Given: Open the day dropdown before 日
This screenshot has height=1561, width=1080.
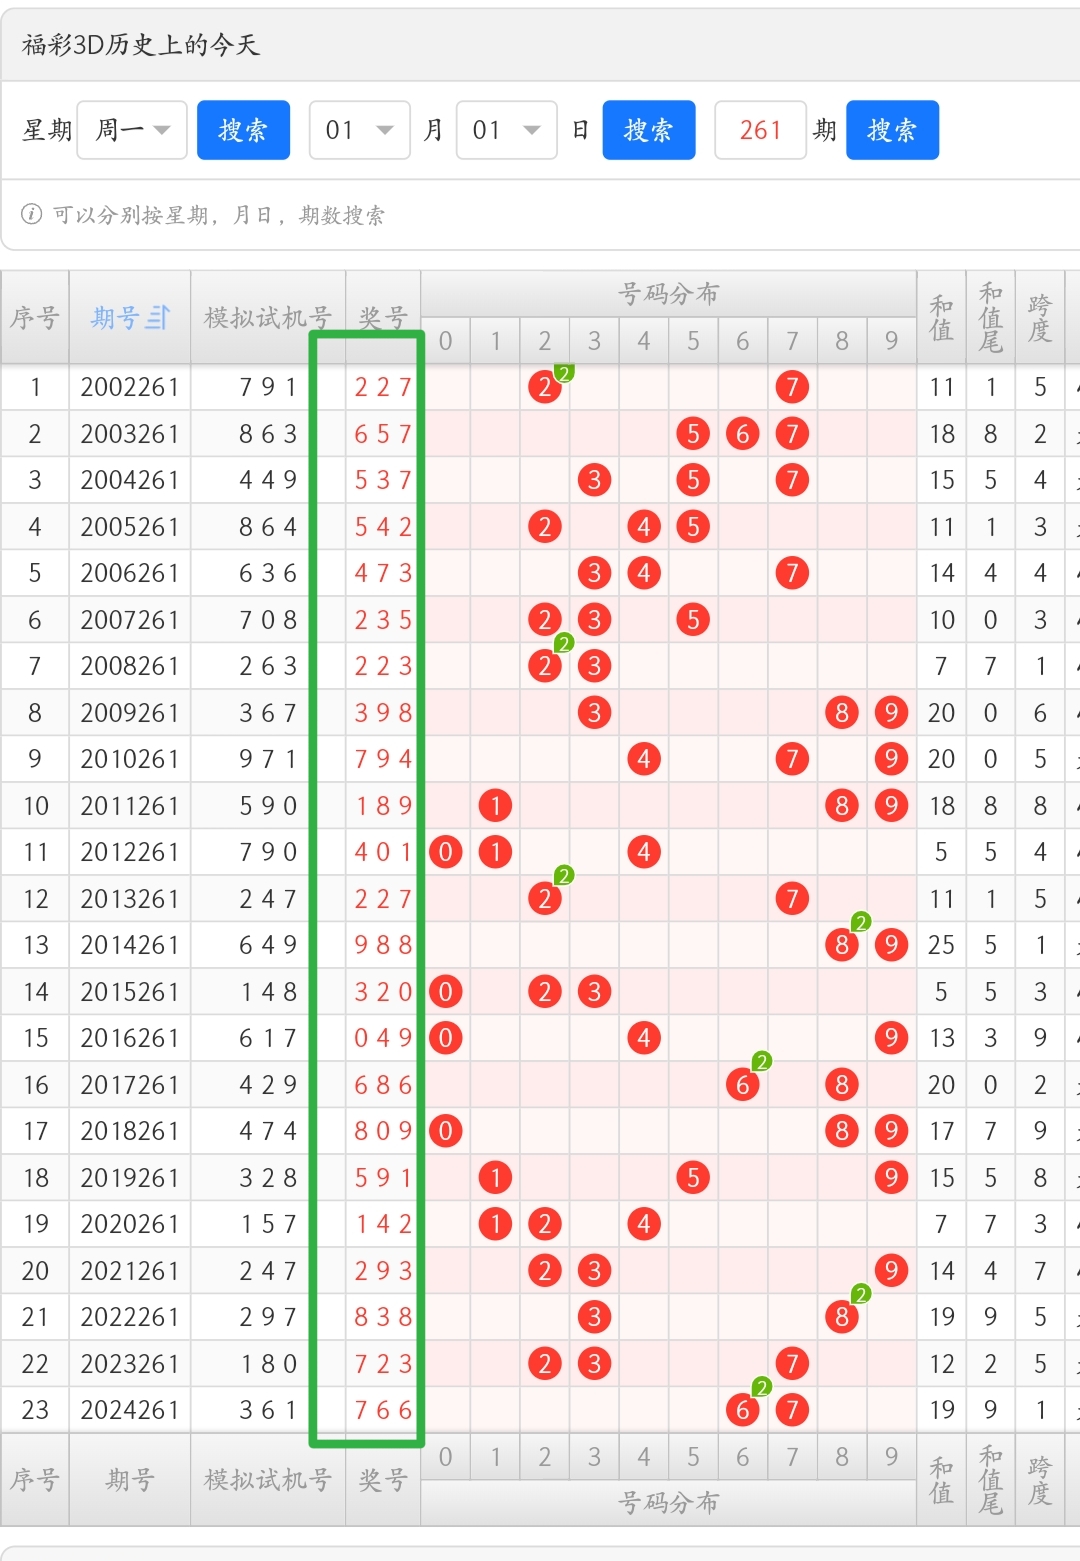Looking at the screenshot, I should click(x=507, y=130).
